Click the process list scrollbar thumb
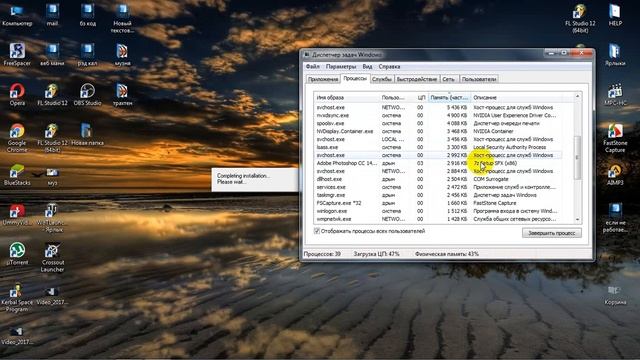Screen dimensions: 640x360 [578, 158]
